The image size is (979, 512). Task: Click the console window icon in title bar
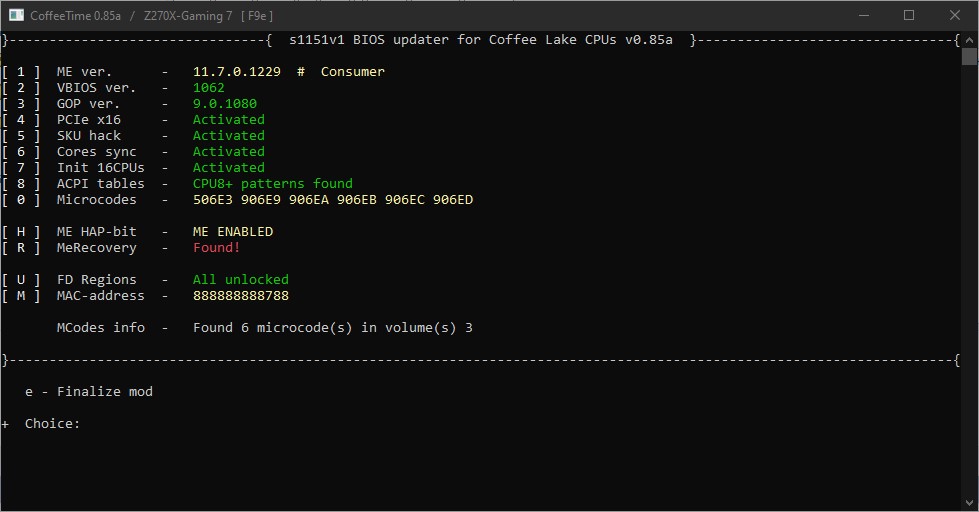click(16, 16)
